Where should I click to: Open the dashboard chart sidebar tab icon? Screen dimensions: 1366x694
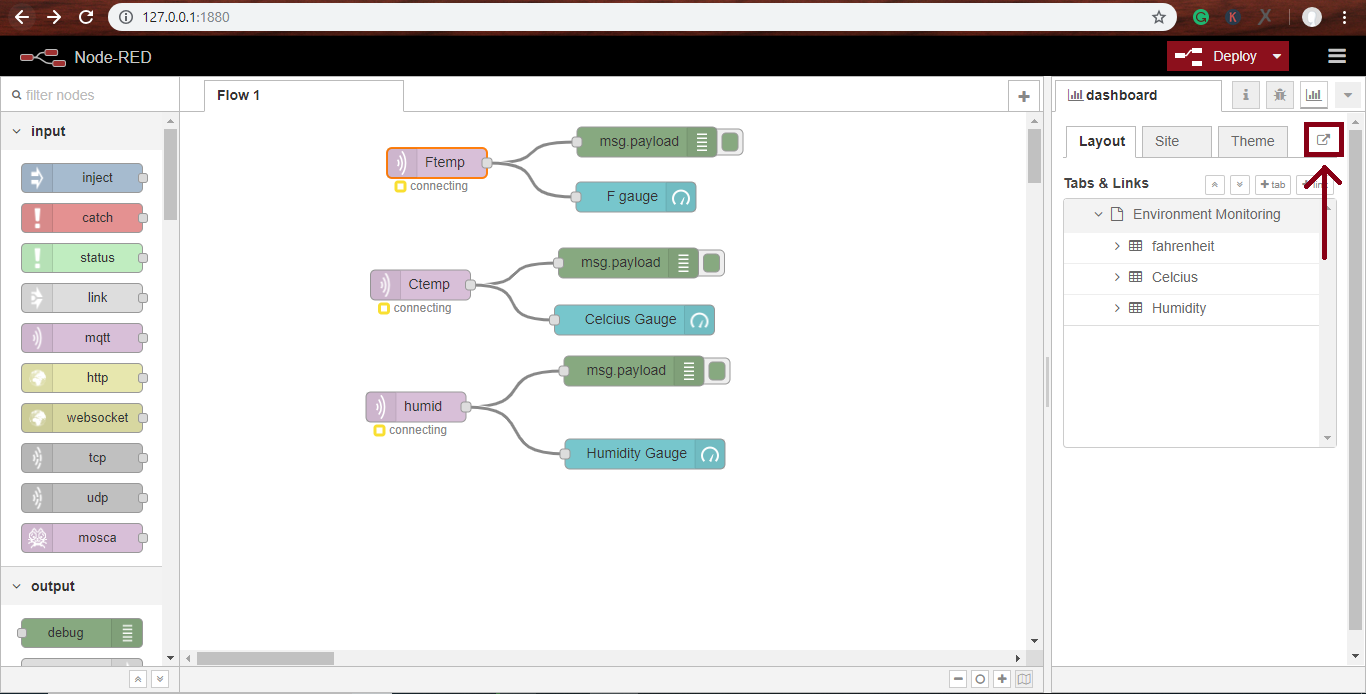coord(1313,95)
